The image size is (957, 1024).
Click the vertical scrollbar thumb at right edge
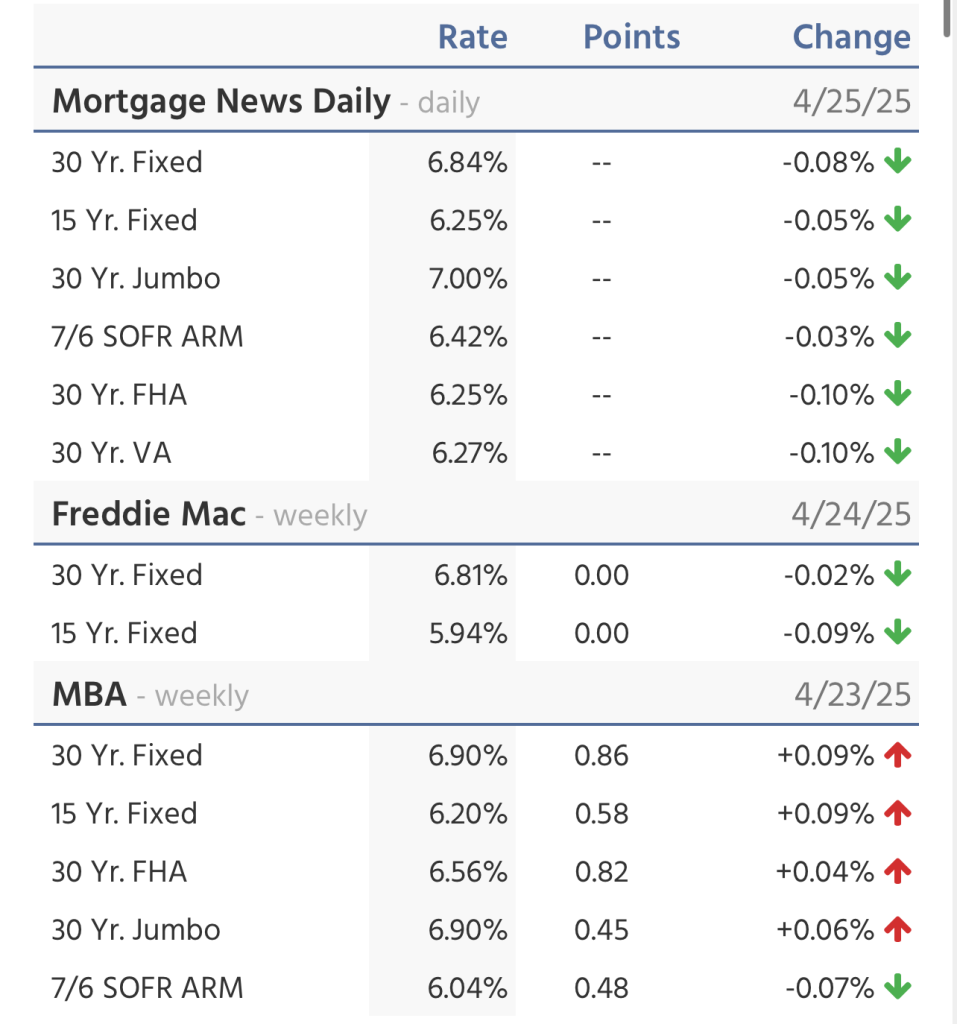pyautogui.click(x=947, y=20)
